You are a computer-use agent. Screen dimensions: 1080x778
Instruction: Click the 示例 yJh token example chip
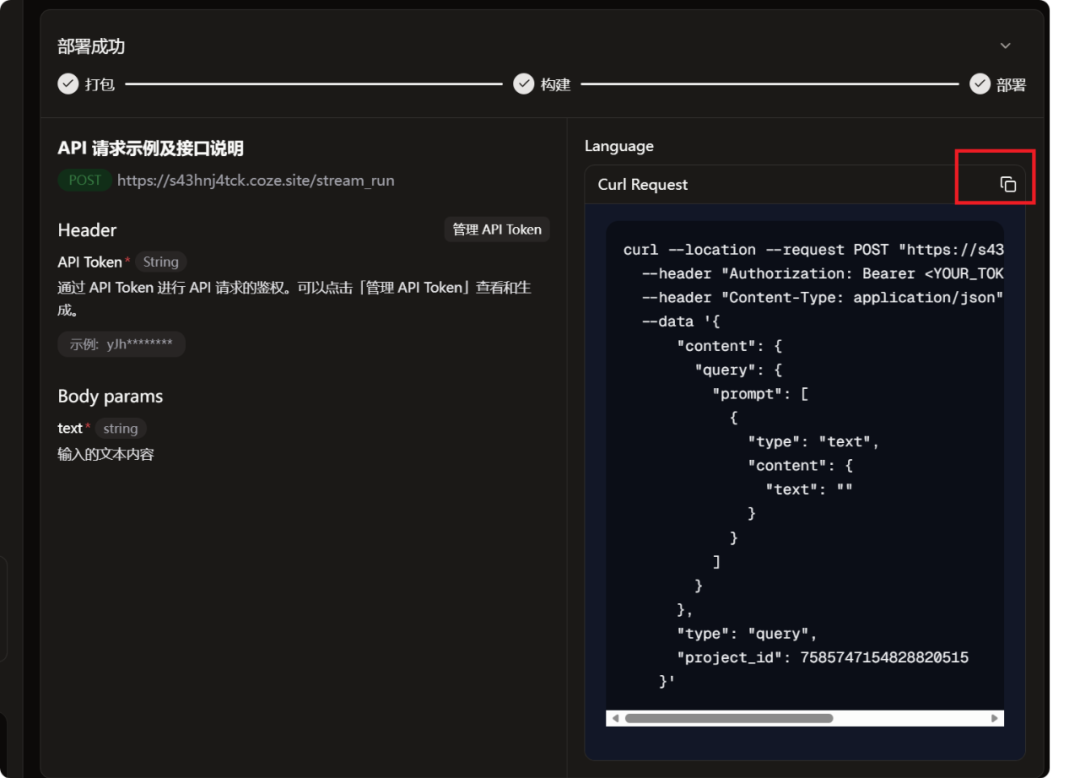121,344
